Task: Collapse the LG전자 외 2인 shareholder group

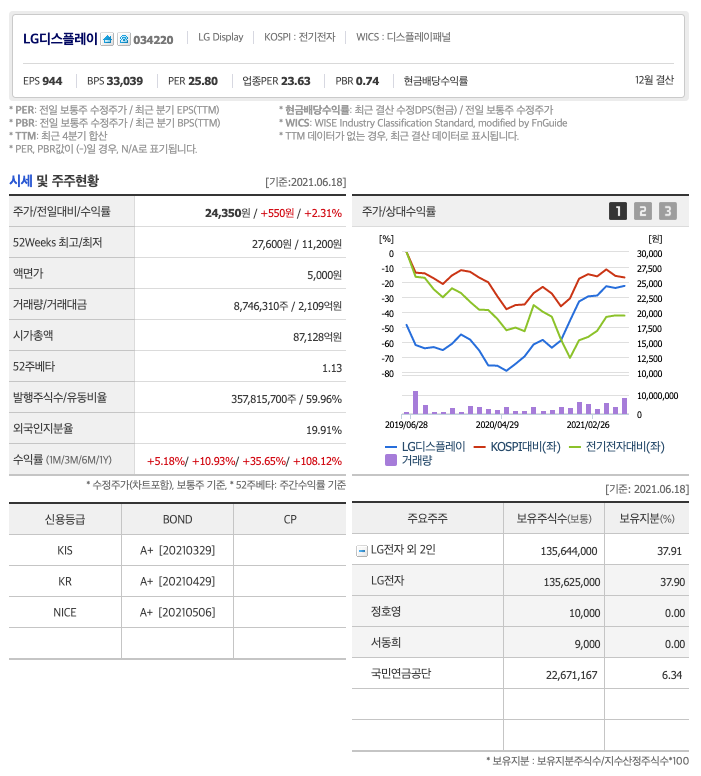Action: 362,550
